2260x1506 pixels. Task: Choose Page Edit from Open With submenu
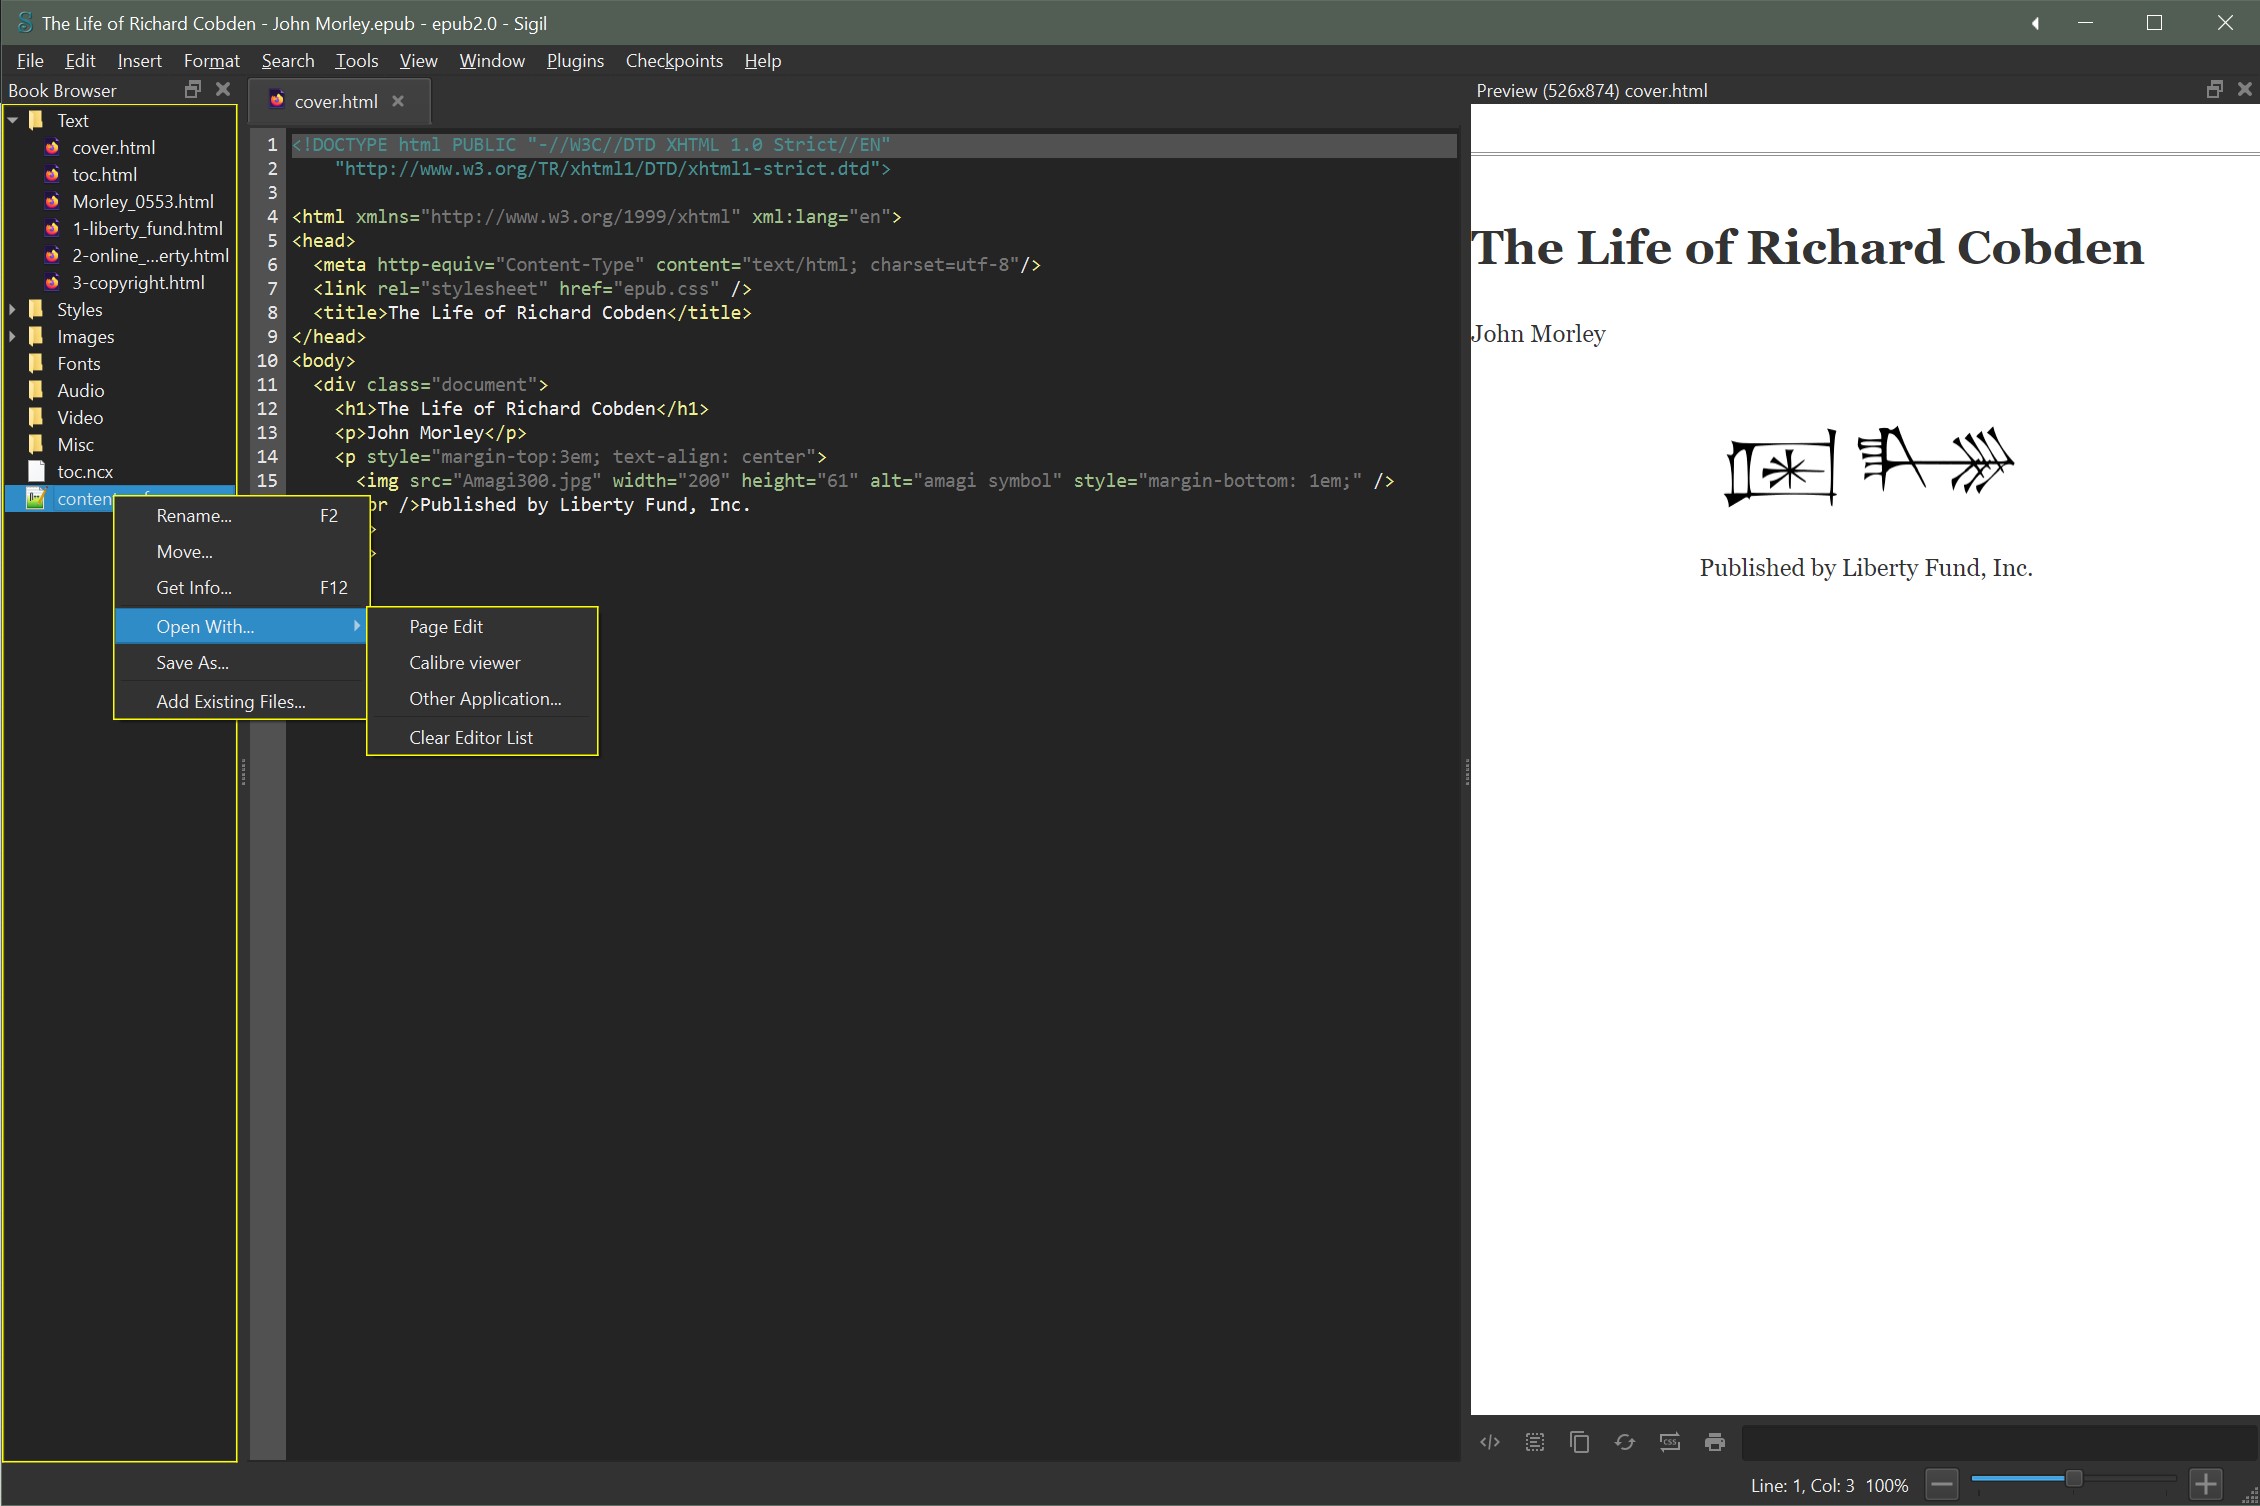[x=446, y=626]
